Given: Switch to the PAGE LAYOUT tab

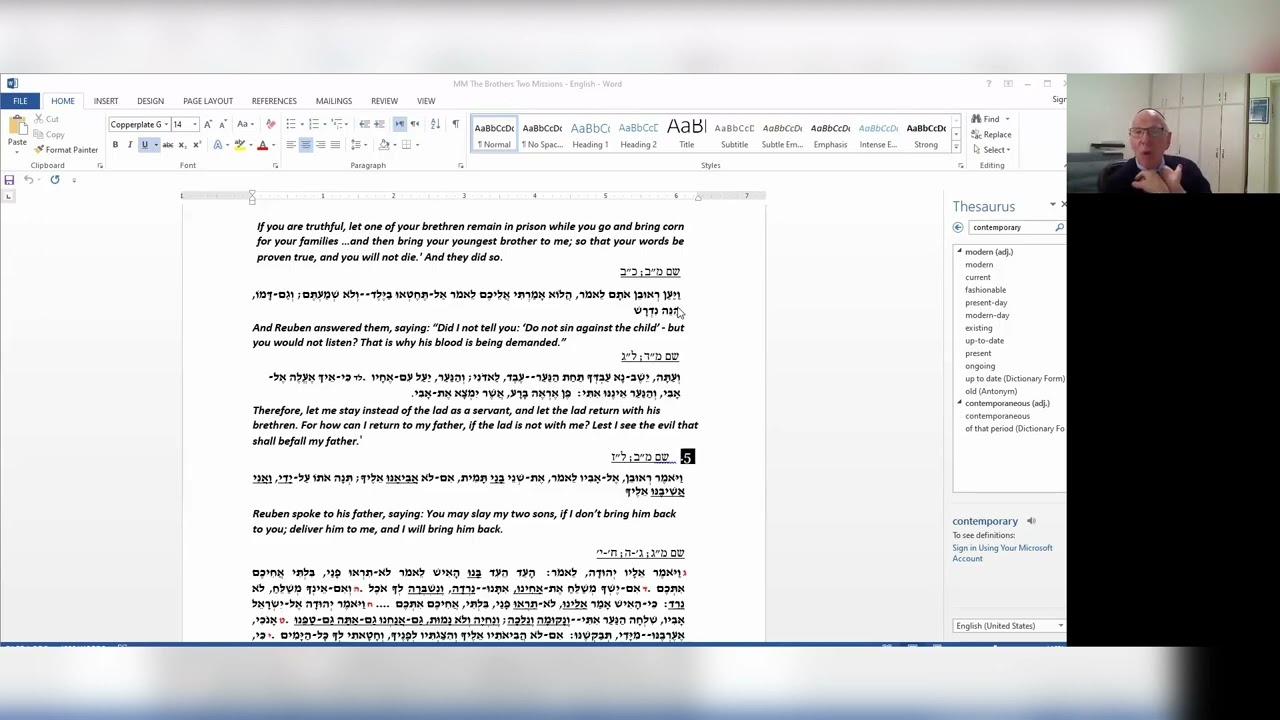Looking at the screenshot, I should pos(208,101).
